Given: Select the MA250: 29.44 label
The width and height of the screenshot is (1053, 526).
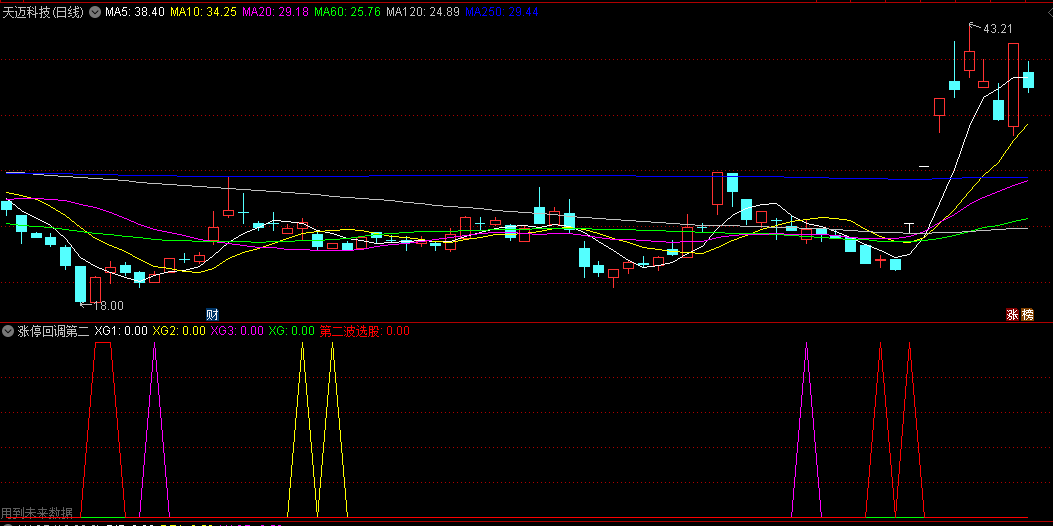Looking at the screenshot, I should [x=502, y=11].
